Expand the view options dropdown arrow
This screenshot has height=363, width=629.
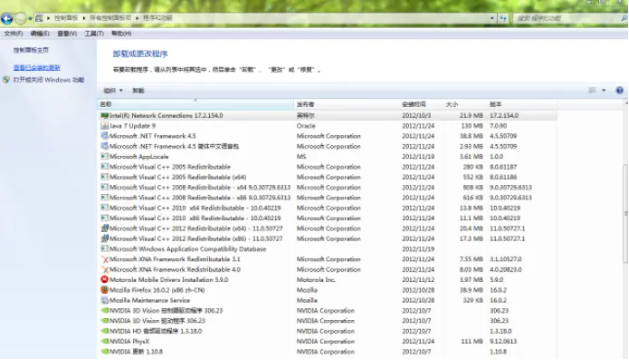[x=604, y=90]
